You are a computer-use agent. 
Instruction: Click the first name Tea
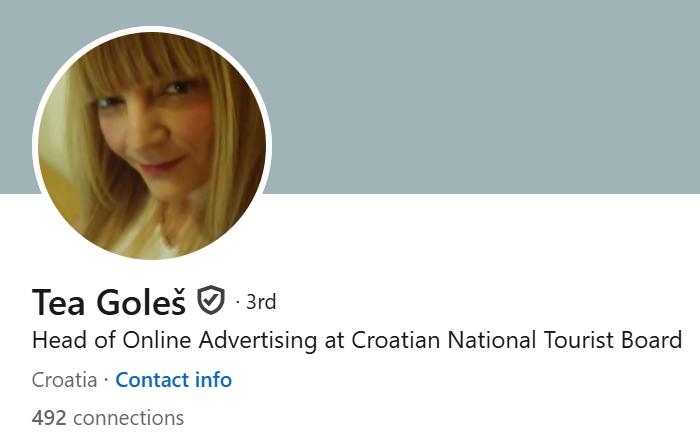(x=58, y=303)
